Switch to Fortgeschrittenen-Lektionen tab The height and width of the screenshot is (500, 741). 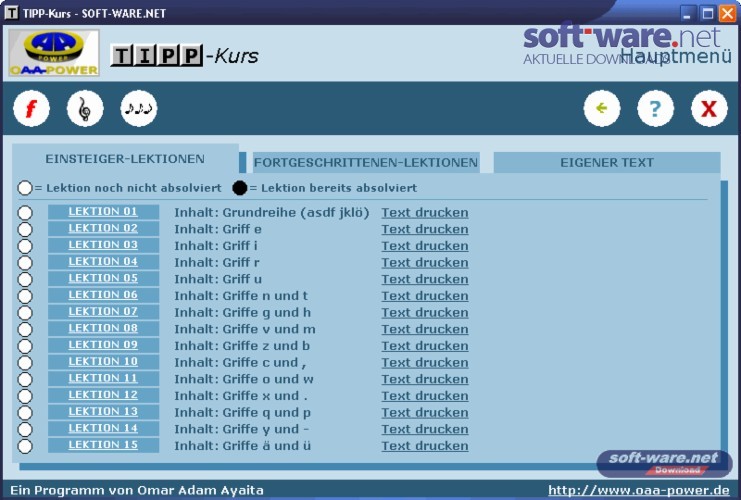(366, 163)
